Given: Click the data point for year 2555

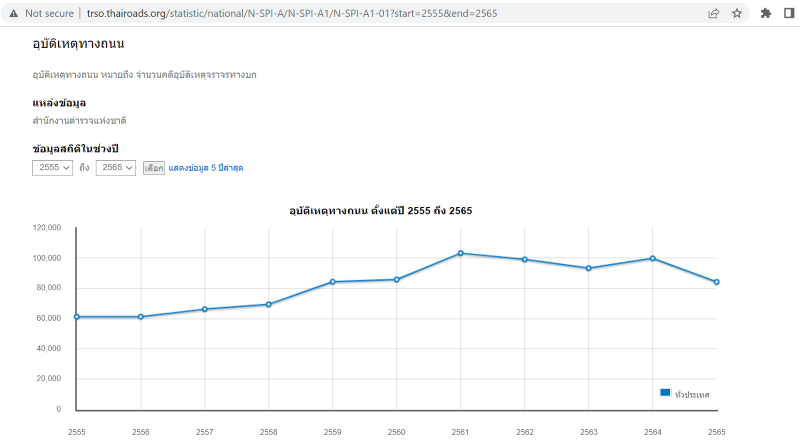Looking at the screenshot, I should 76,317.
